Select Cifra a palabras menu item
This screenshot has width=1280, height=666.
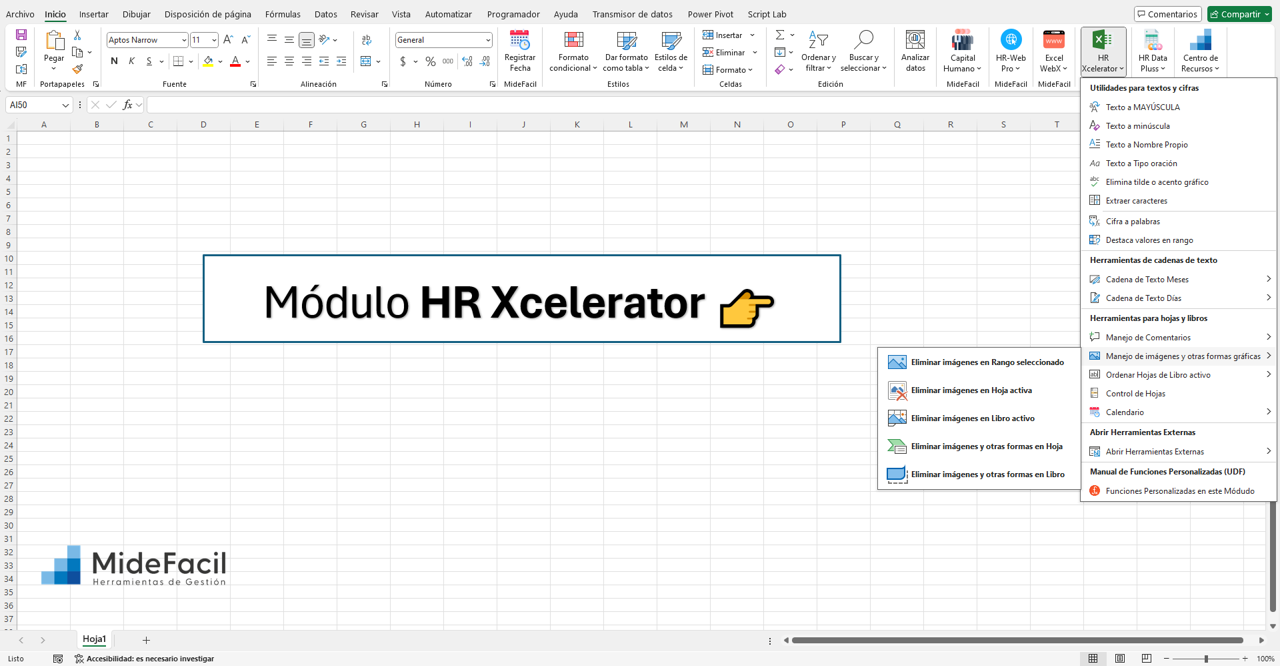(1178, 221)
